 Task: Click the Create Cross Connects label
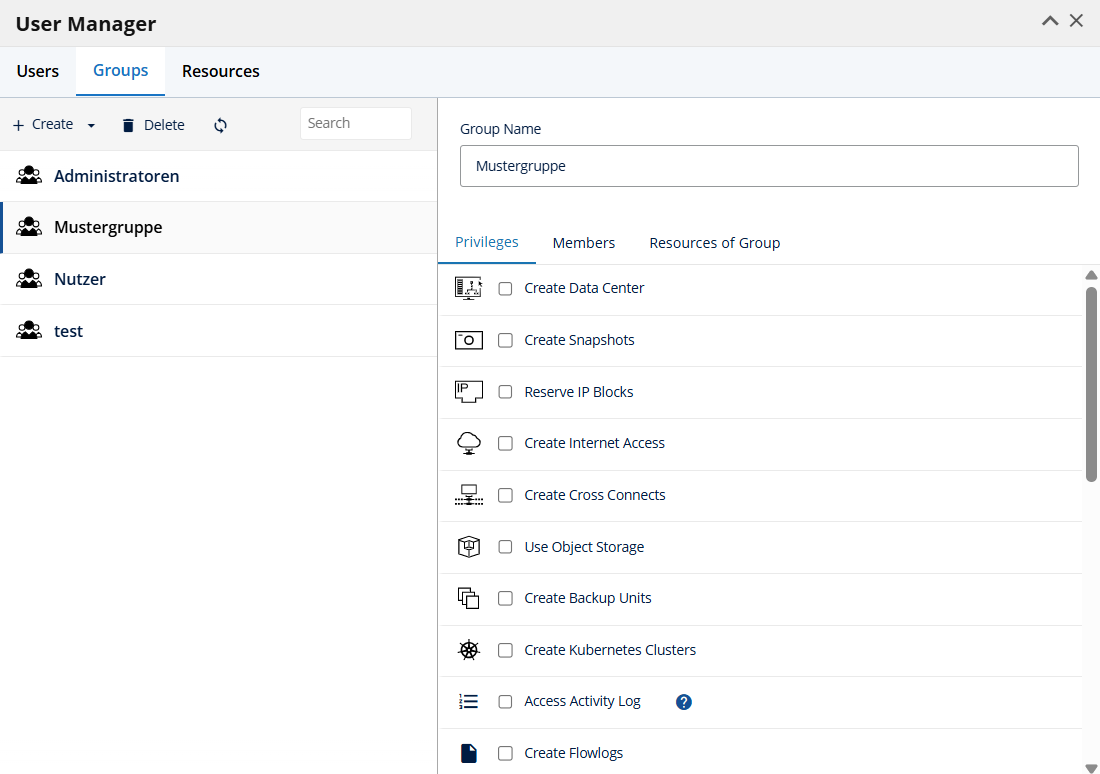595,495
